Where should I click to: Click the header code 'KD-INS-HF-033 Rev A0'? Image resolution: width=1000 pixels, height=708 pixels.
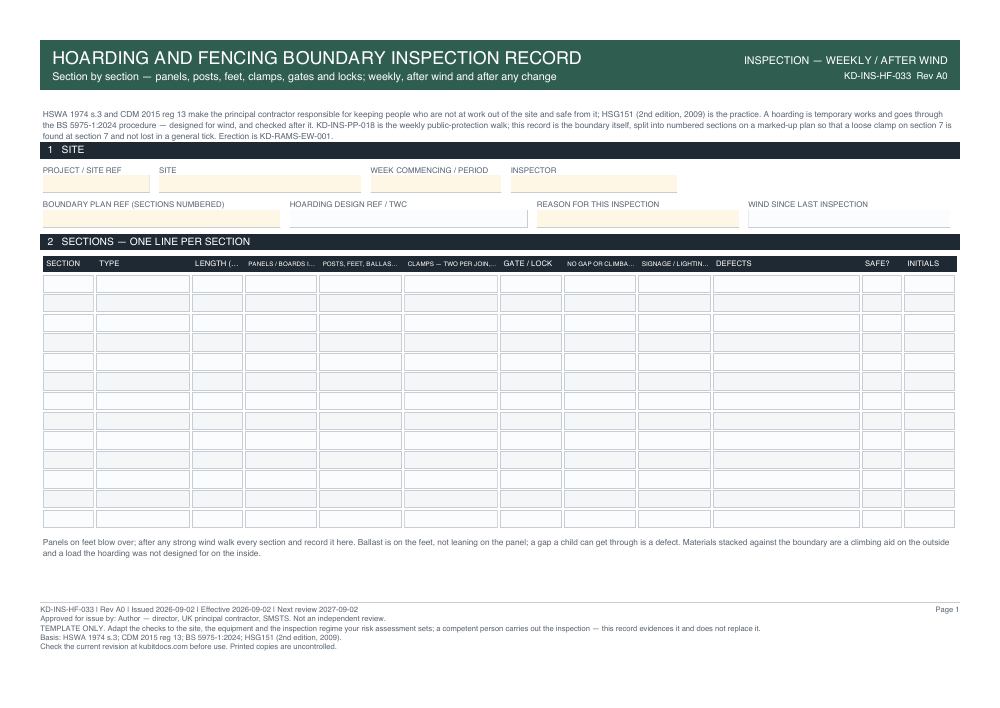click(895, 76)
